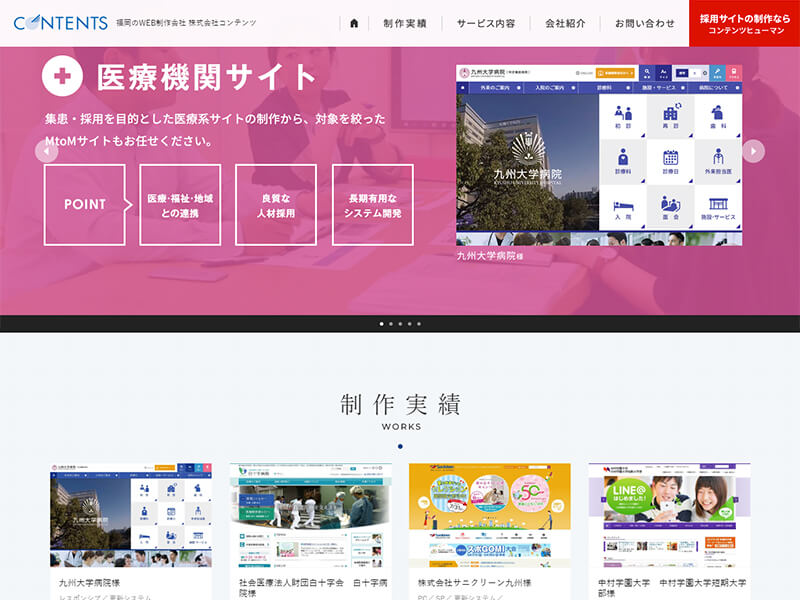This screenshot has width=800, height=600.
Task: Open the 九州大学病院様 works card thumbnail
Action: point(131,515)
